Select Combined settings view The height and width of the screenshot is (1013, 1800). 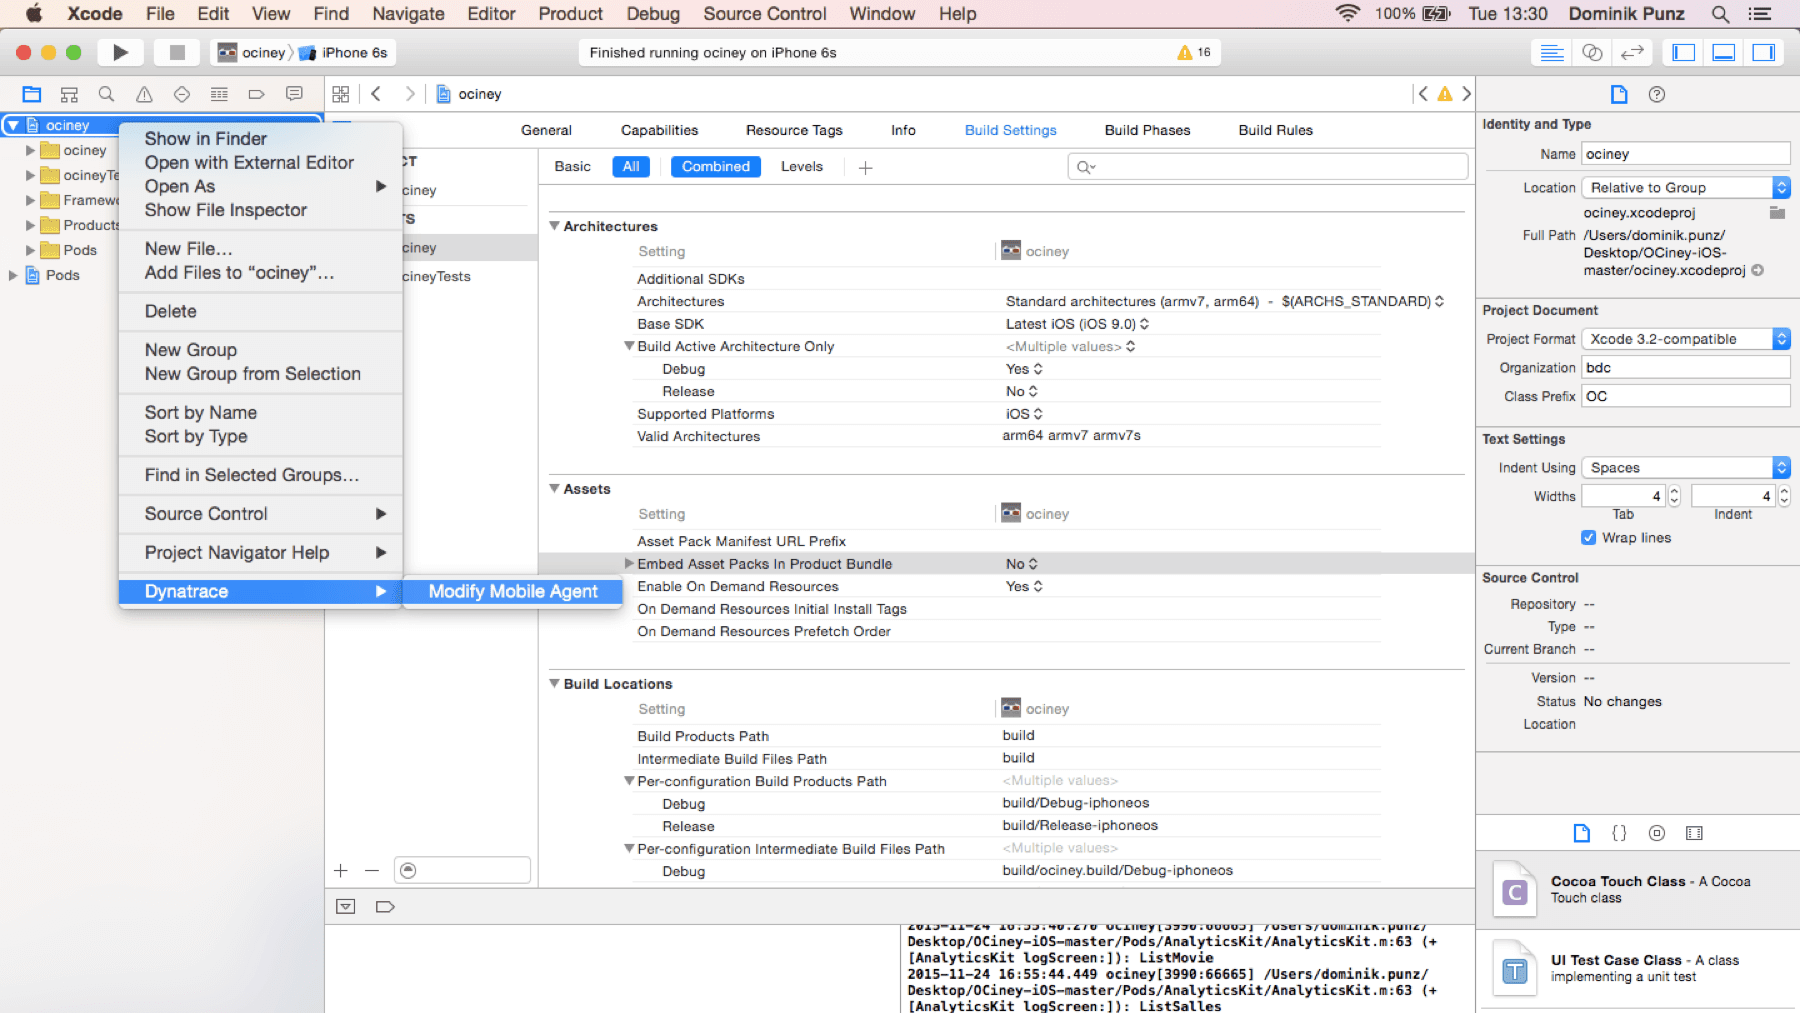tap(716, 167)
